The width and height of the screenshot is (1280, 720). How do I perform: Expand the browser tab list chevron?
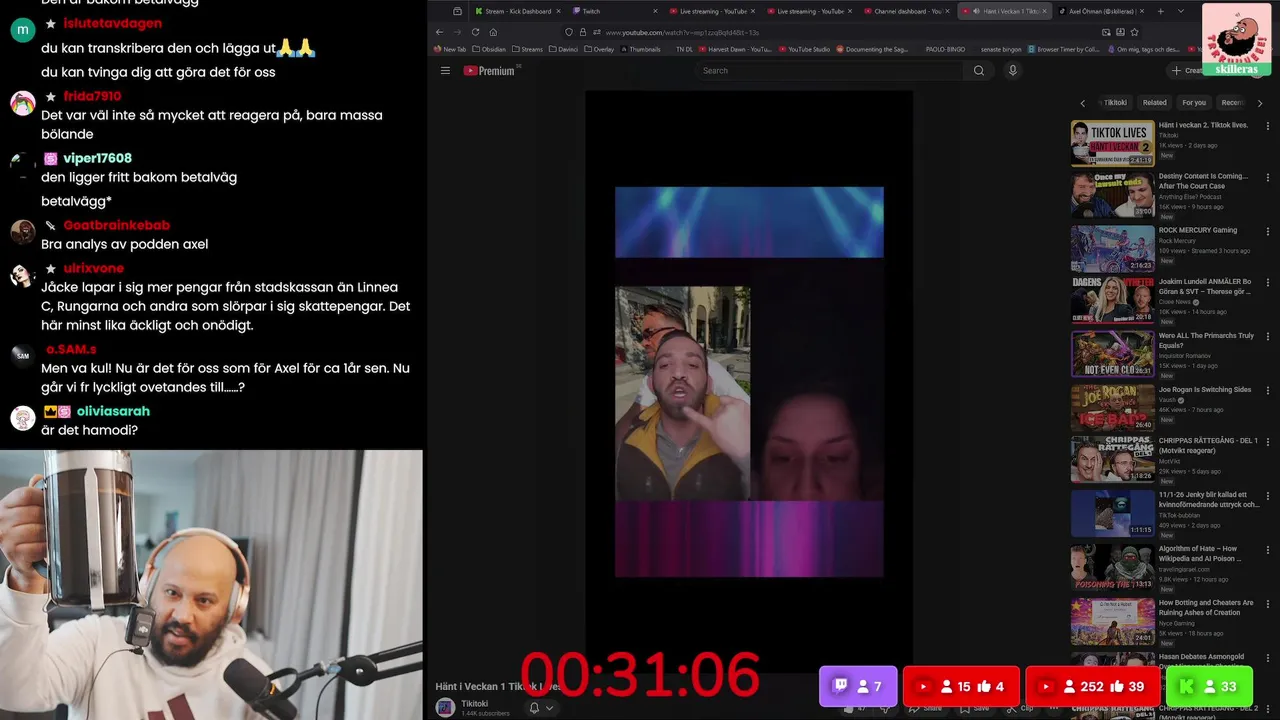tap(1181, 11)
